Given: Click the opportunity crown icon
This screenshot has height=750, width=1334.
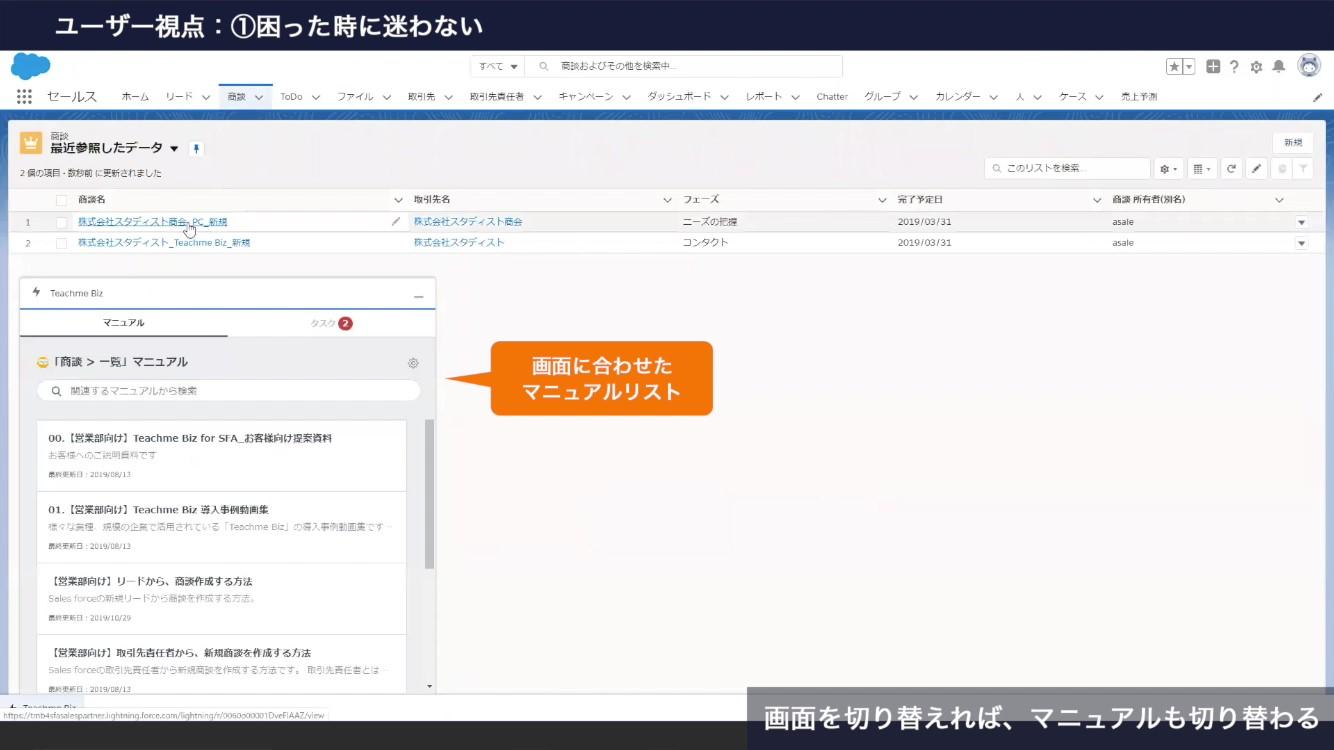Looking at the screenshot, I should [x=31, y=143].
